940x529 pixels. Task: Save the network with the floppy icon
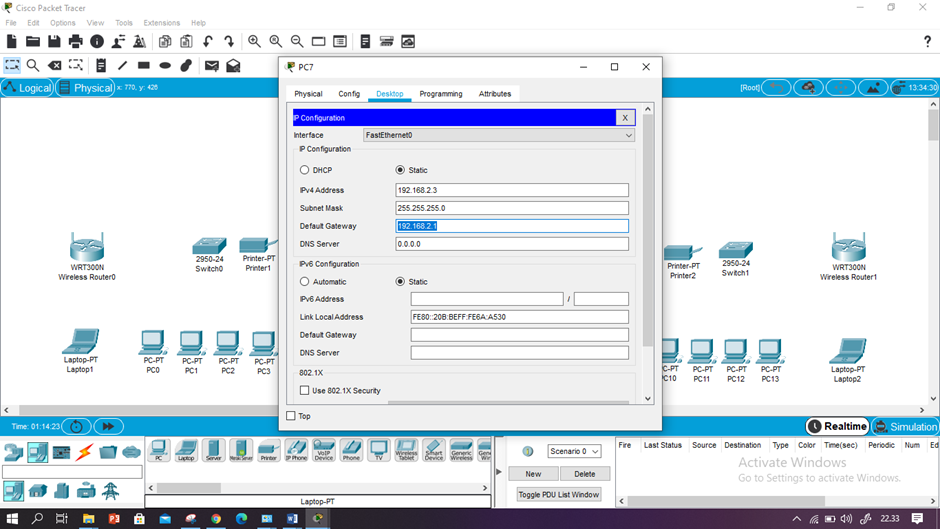(x=54, y=41)
